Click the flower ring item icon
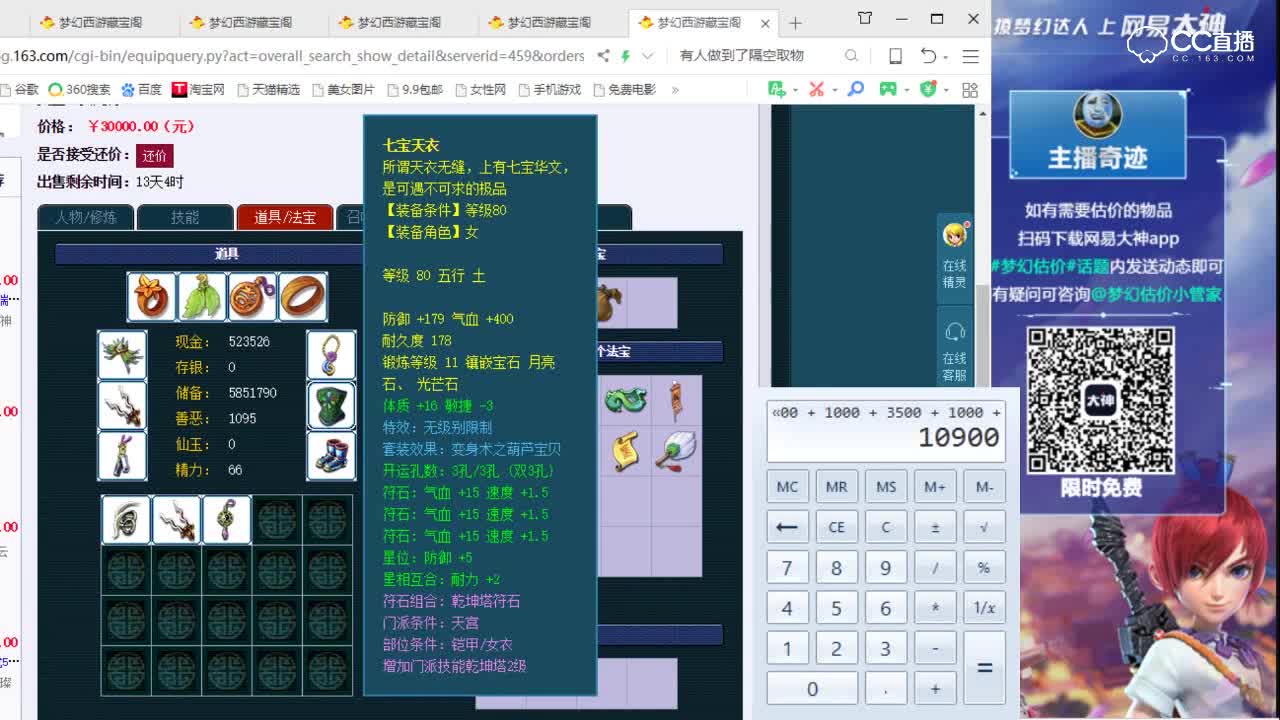The width and height of the screenshot is (1280, 720). tap(152, 296)
